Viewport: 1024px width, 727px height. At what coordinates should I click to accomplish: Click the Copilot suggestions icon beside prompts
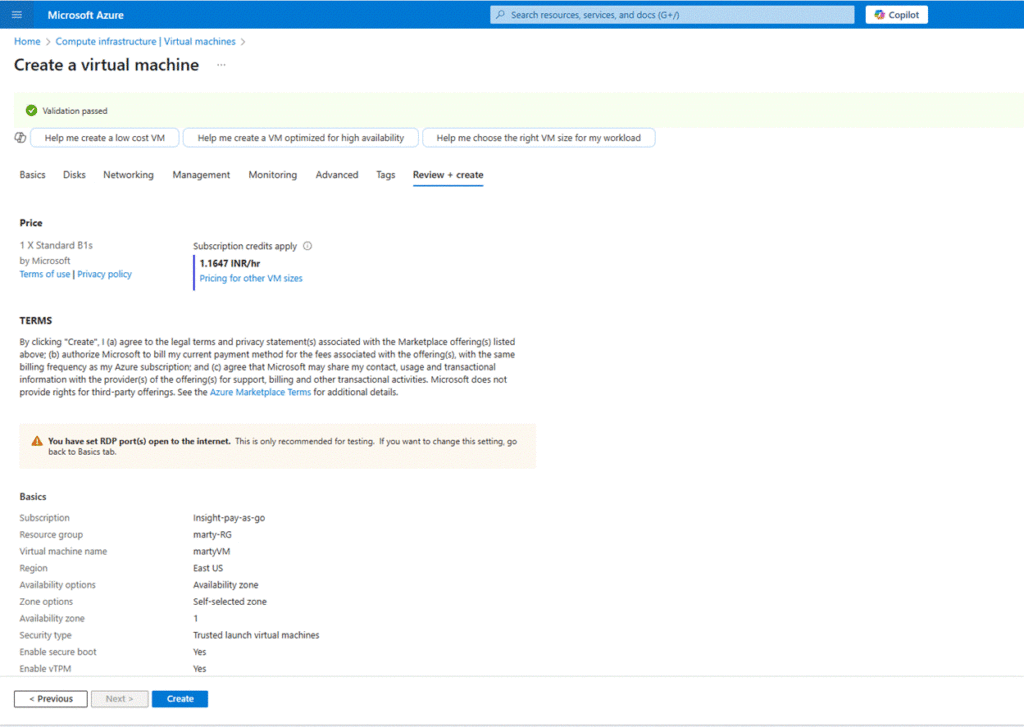coord(20,138)
